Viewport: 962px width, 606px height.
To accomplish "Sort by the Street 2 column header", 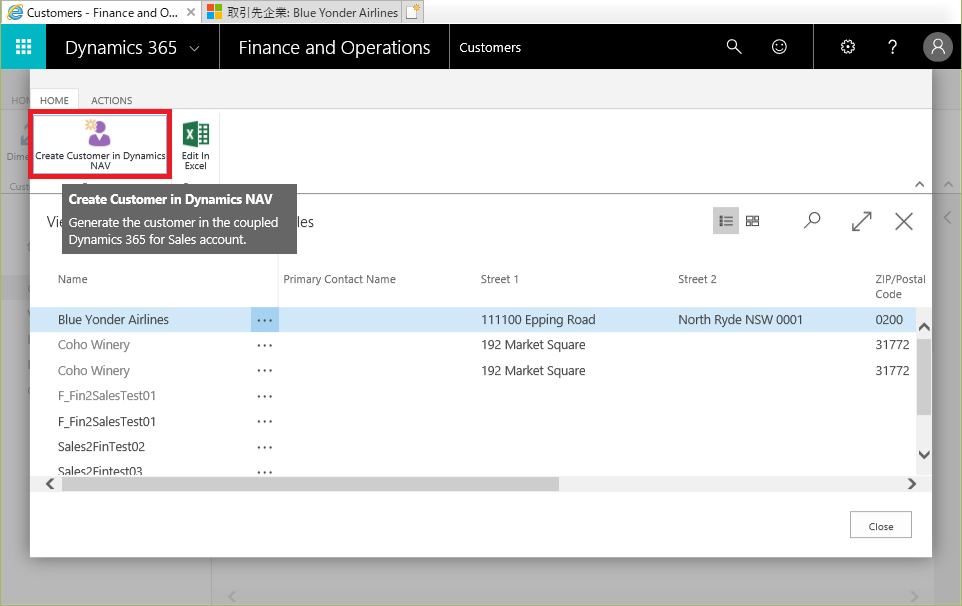I will (x=697, y=279).
